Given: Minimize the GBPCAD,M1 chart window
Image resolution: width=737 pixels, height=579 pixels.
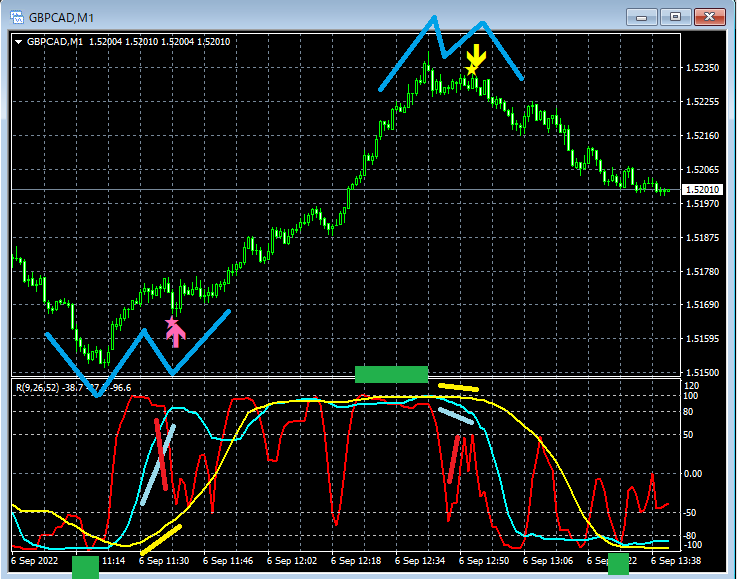Looking at the screenshot, I should (x=642, y=17).
